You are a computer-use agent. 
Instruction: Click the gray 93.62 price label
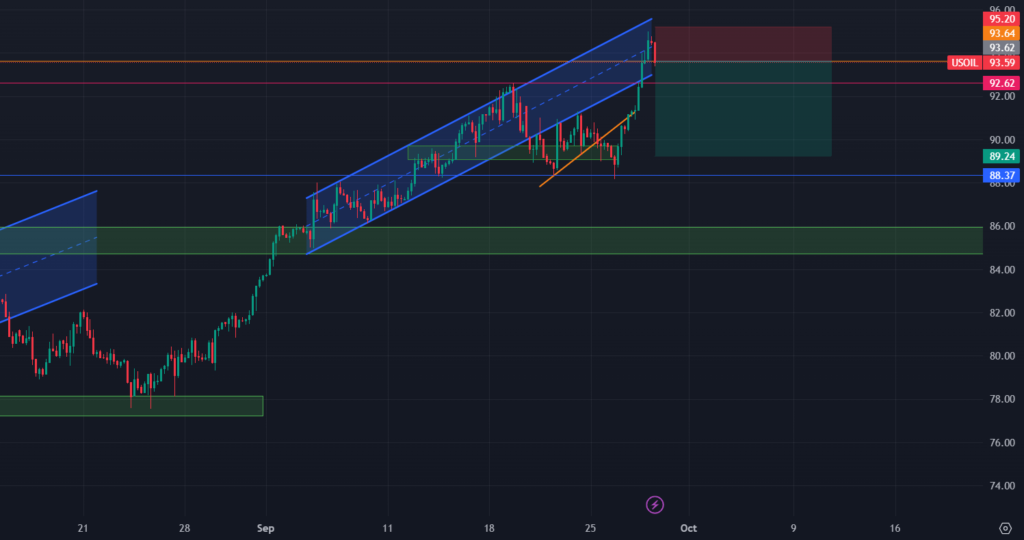point(1001,48)
